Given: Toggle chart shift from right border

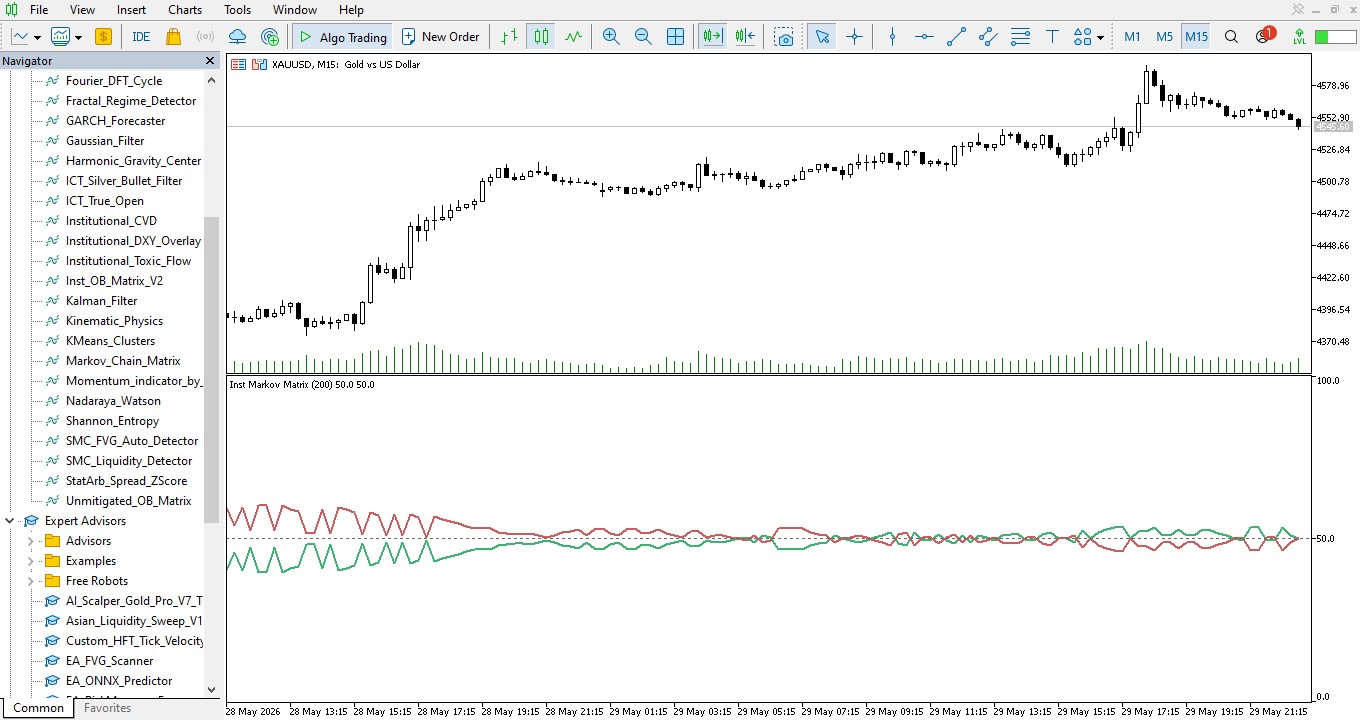Looking at the screenshot, I should pos(745,37).
